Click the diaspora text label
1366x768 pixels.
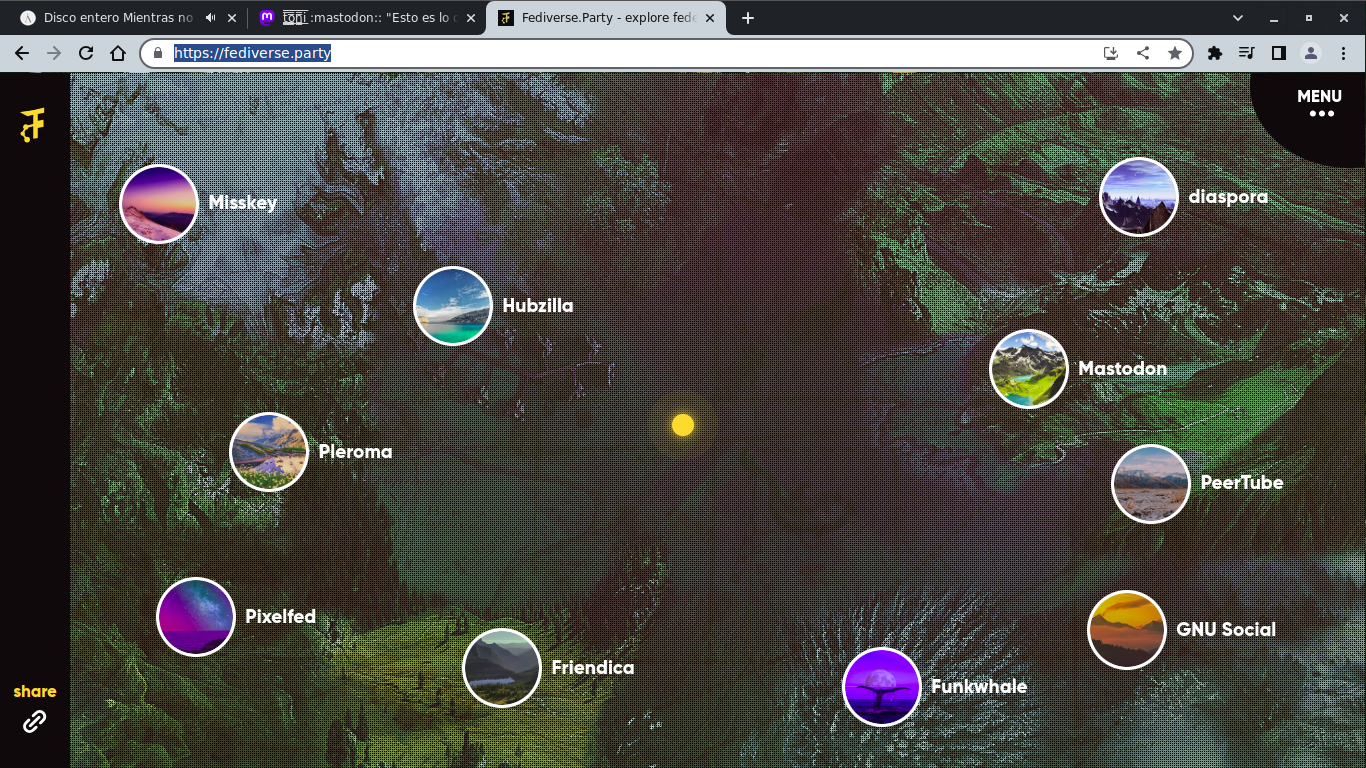pos(1228,197)
